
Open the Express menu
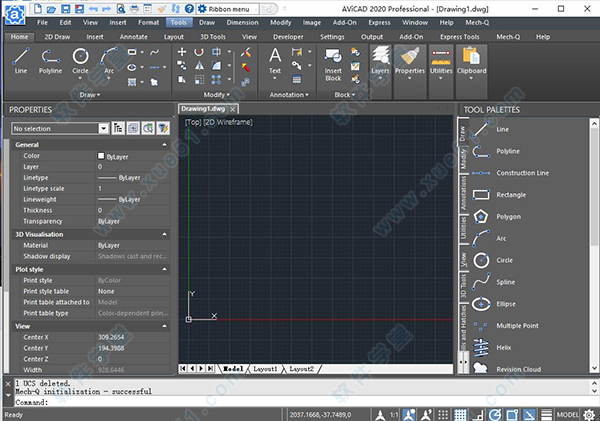[379, 23]
